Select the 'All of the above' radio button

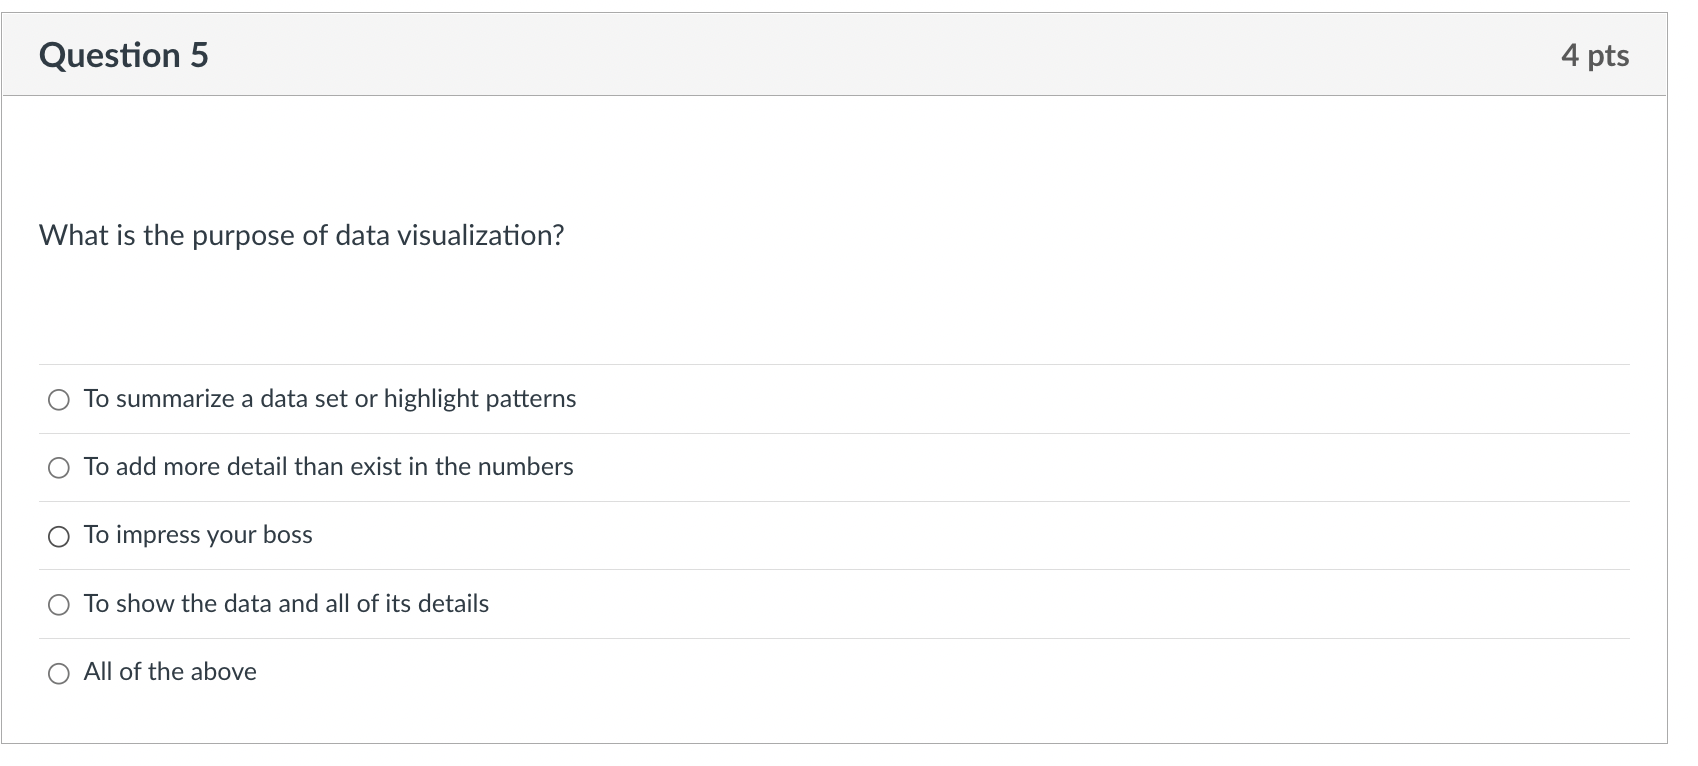tap(59, 673)
